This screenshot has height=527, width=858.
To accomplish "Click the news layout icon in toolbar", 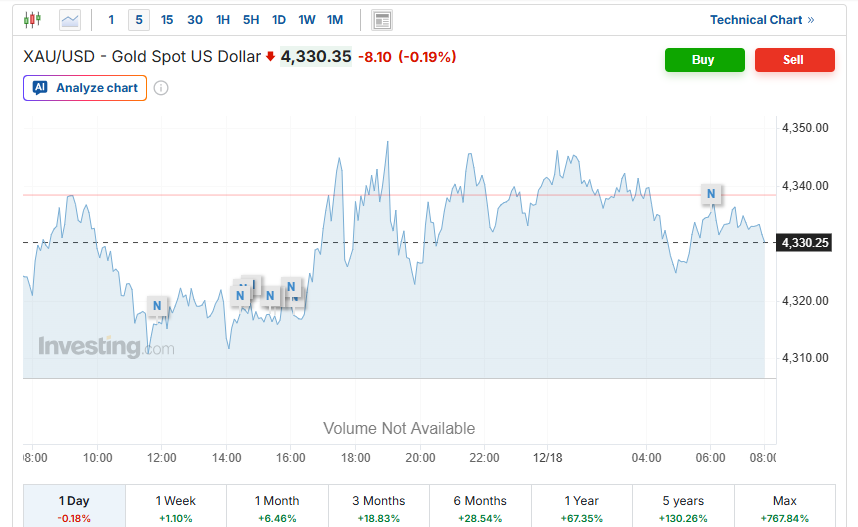I will [381, 20].
